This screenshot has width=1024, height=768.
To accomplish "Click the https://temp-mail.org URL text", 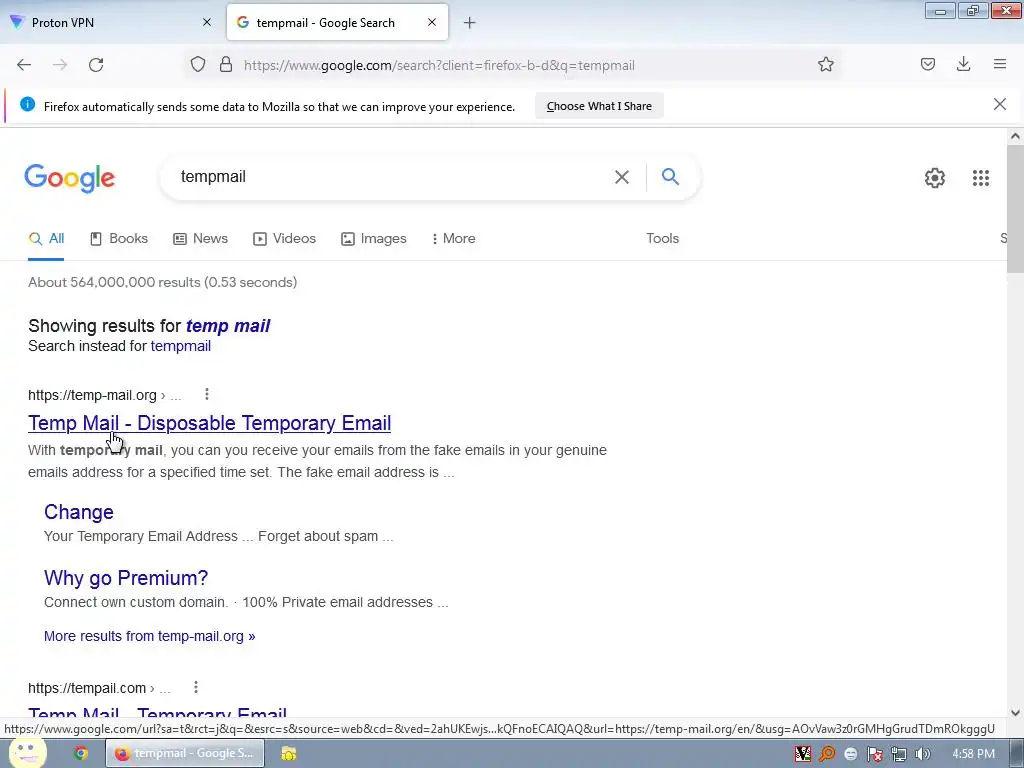I will click(92, 395).
